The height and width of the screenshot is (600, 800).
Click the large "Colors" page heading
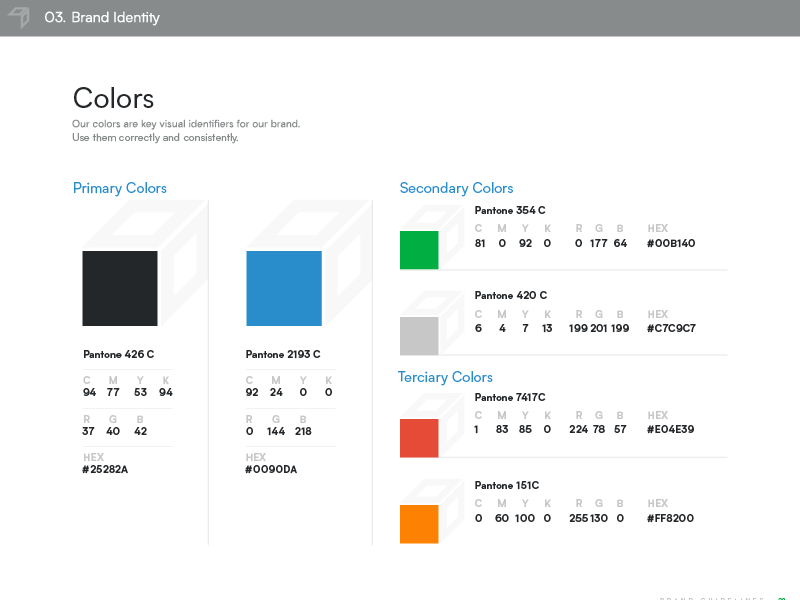(113, 98)
